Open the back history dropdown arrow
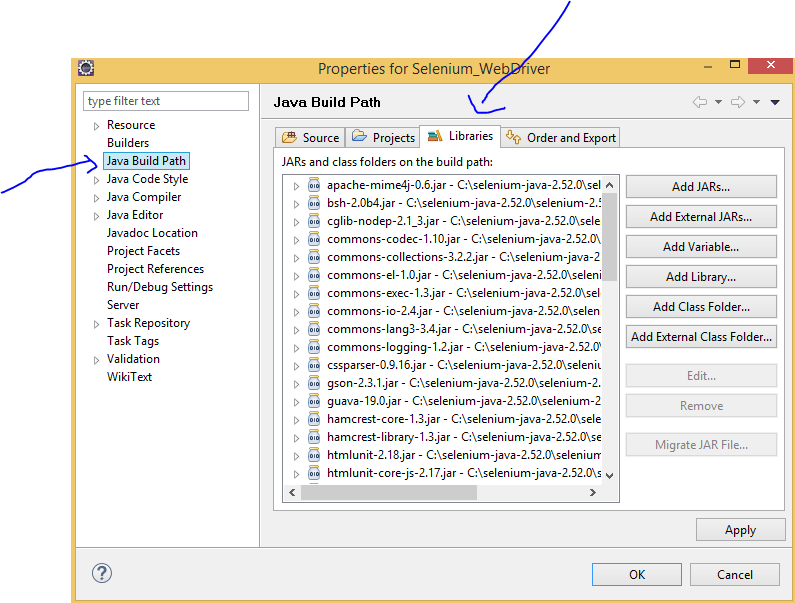795x603 pixels. tap(718, 102)
